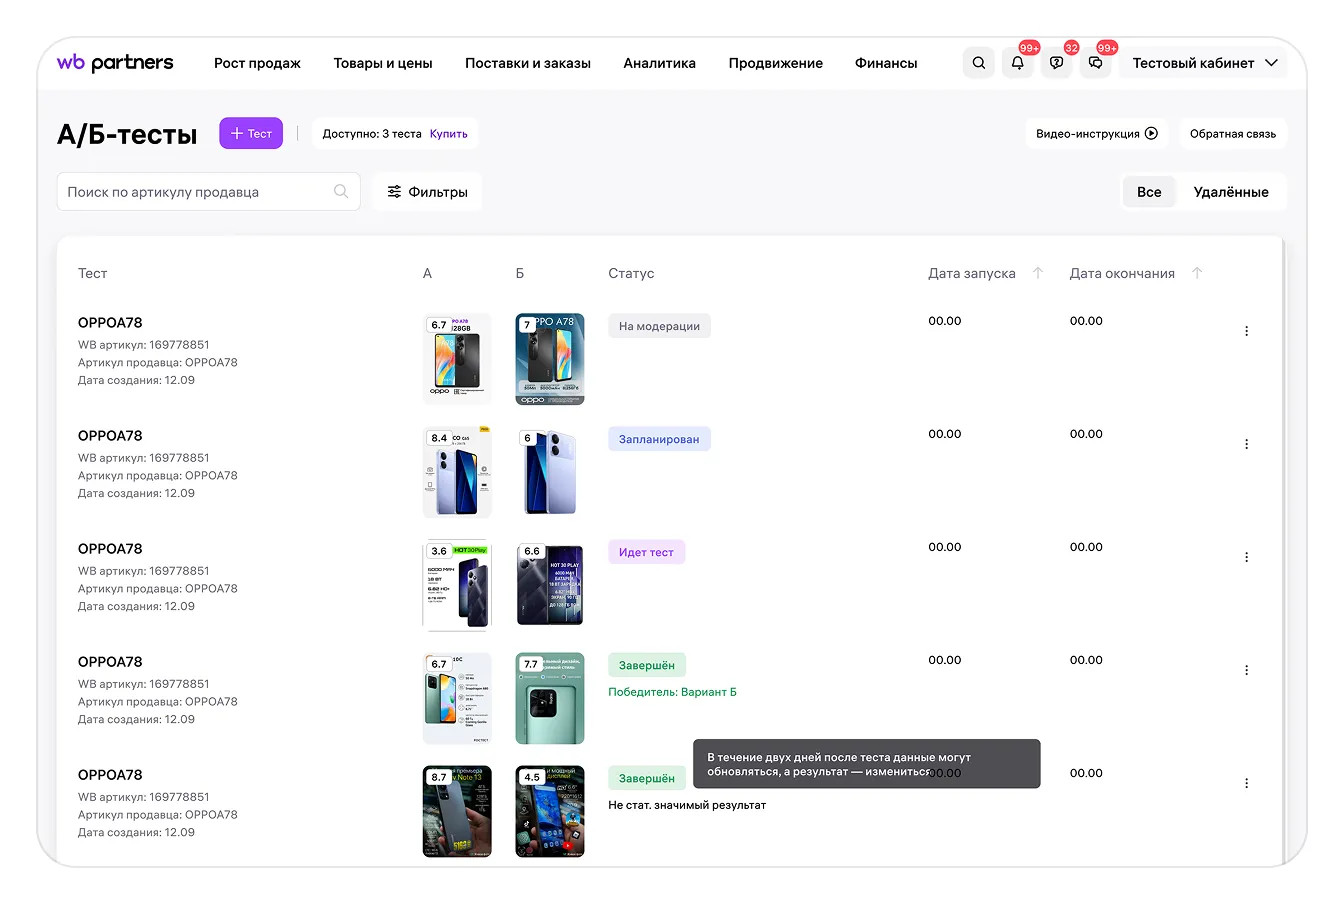Image resolution: width=1344 pixels, height=904 pixels.
Task: Click the Идет тест status badge
Action: [x=646, y=552]
